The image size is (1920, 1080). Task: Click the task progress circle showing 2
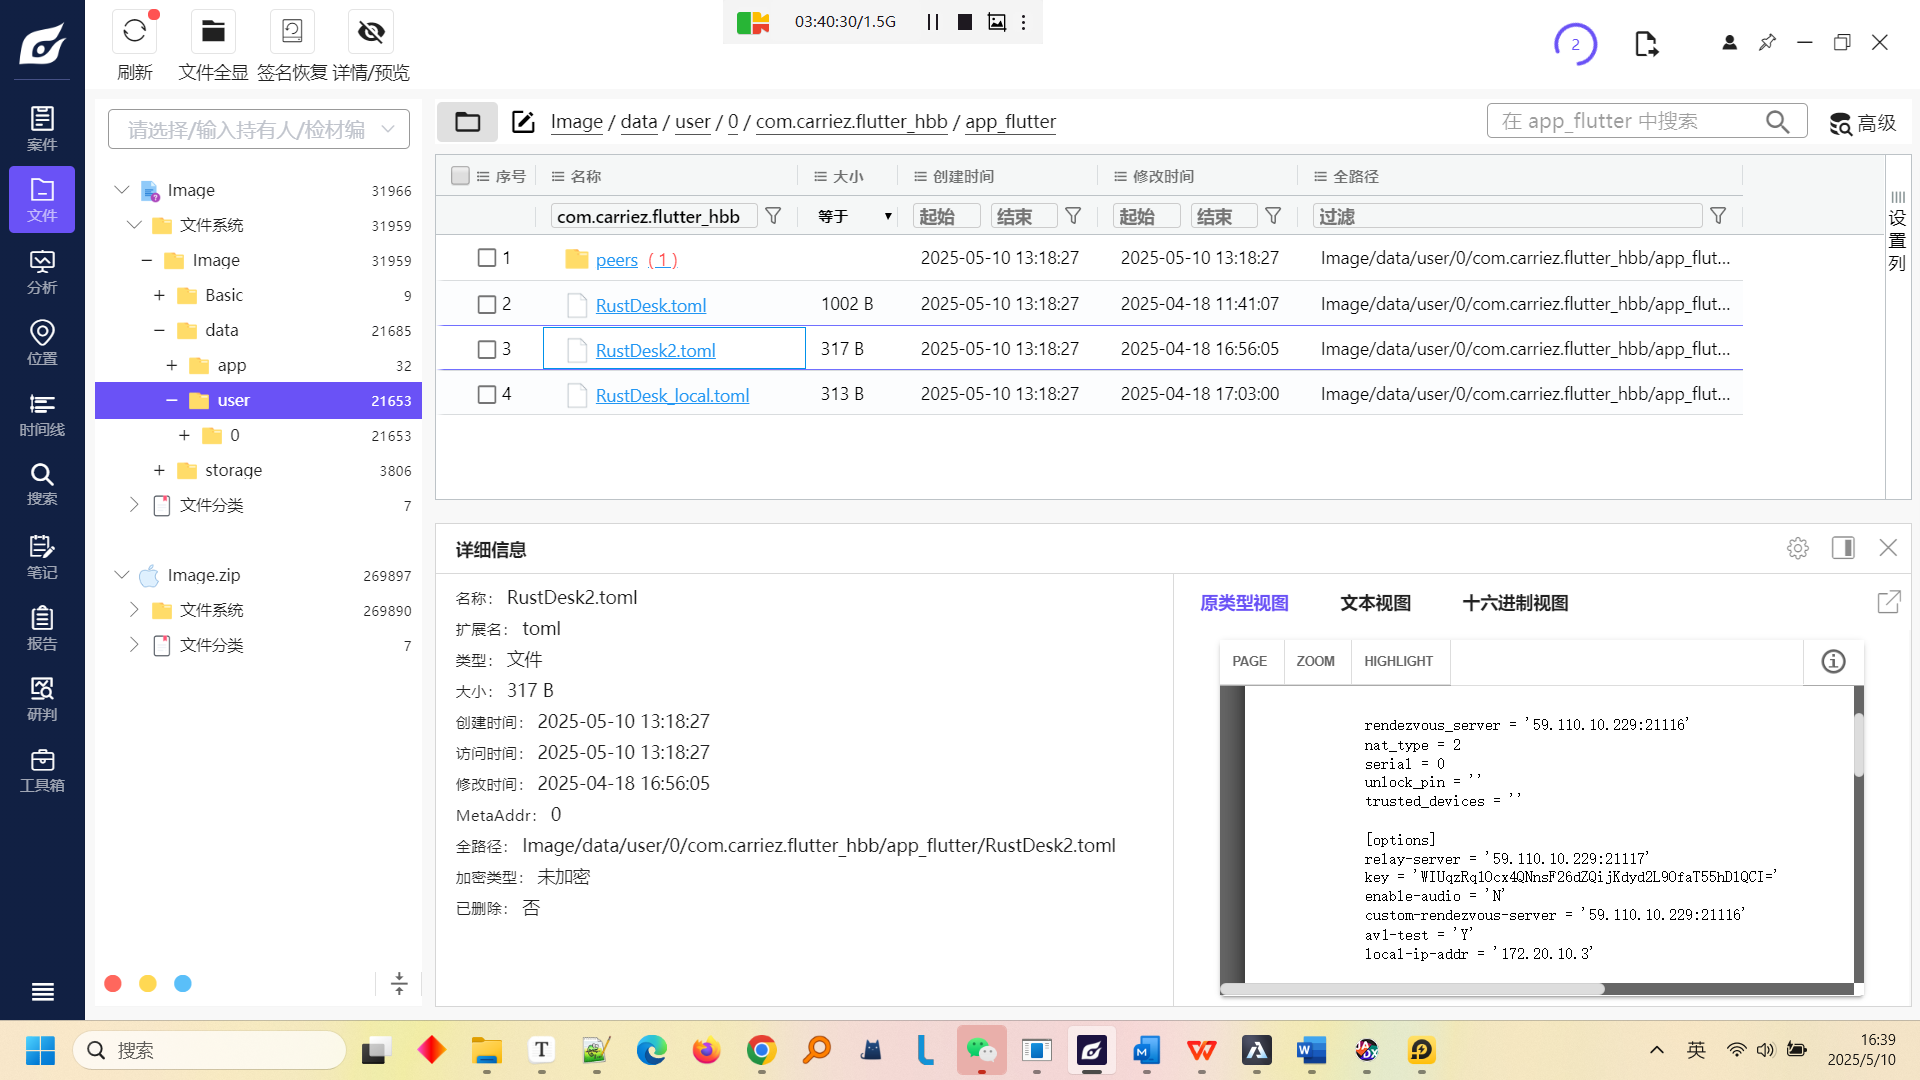tap(1575, 44)
